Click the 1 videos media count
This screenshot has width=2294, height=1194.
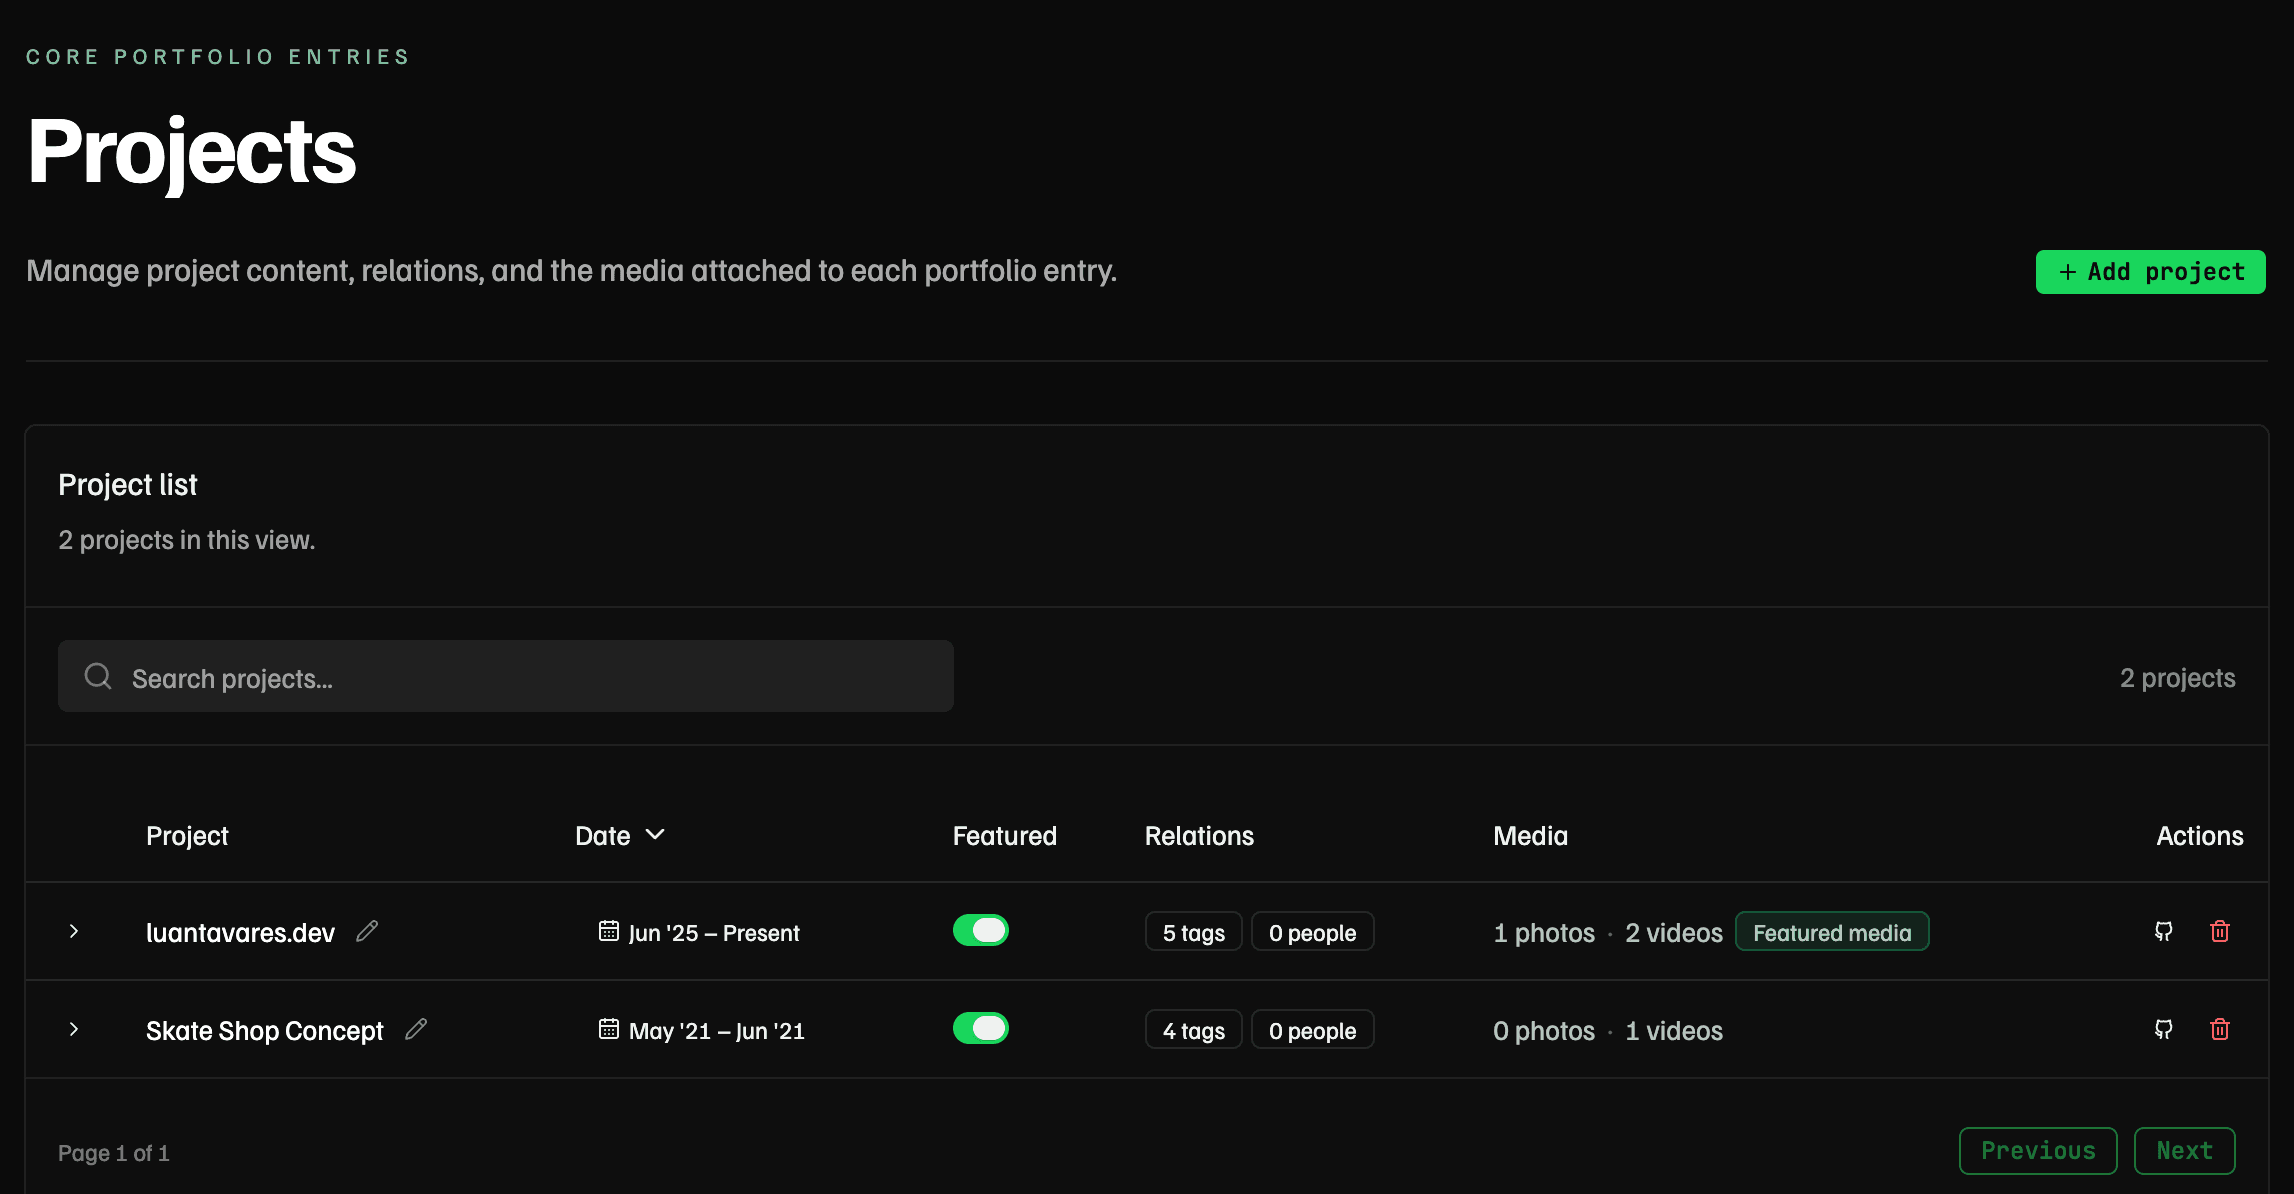(1674, 1031)
